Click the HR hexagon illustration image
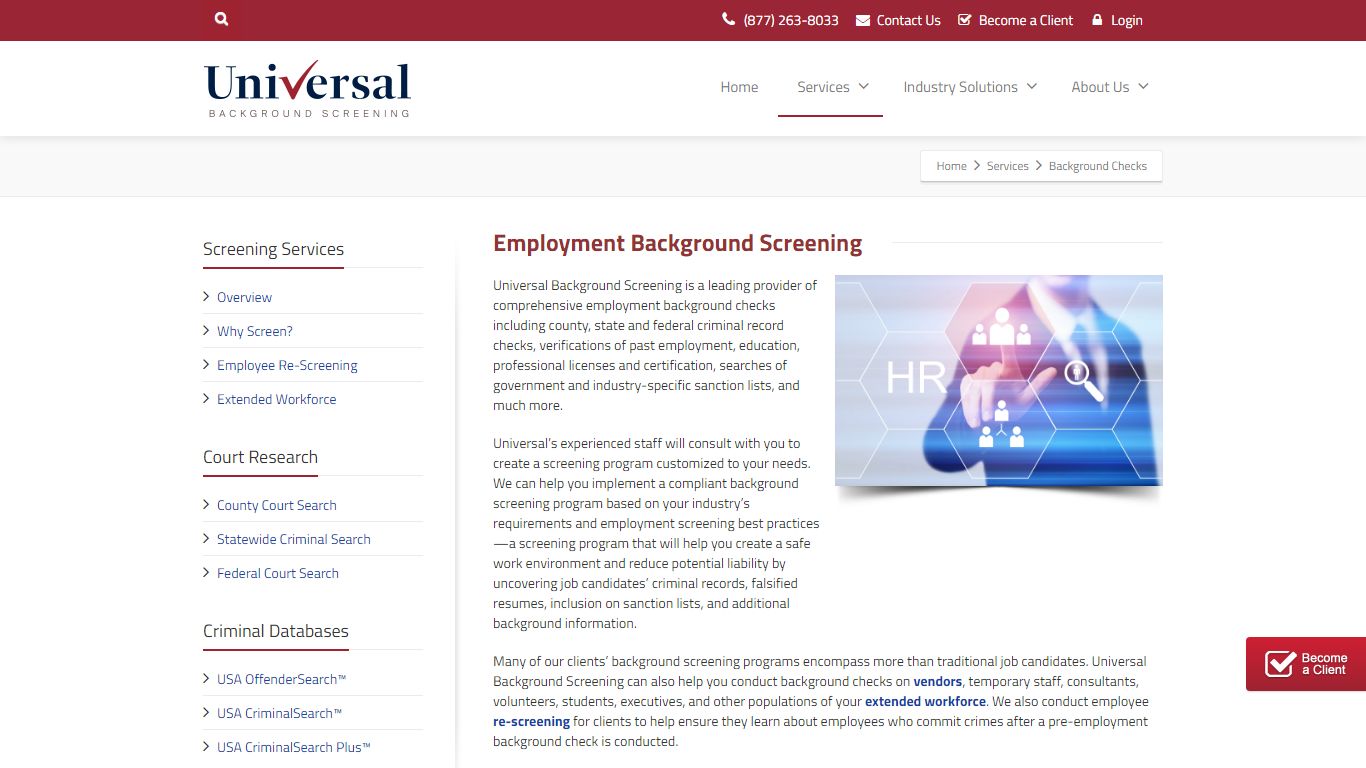The height and width of the screenshot is (768, 1366). click(998, 380)
